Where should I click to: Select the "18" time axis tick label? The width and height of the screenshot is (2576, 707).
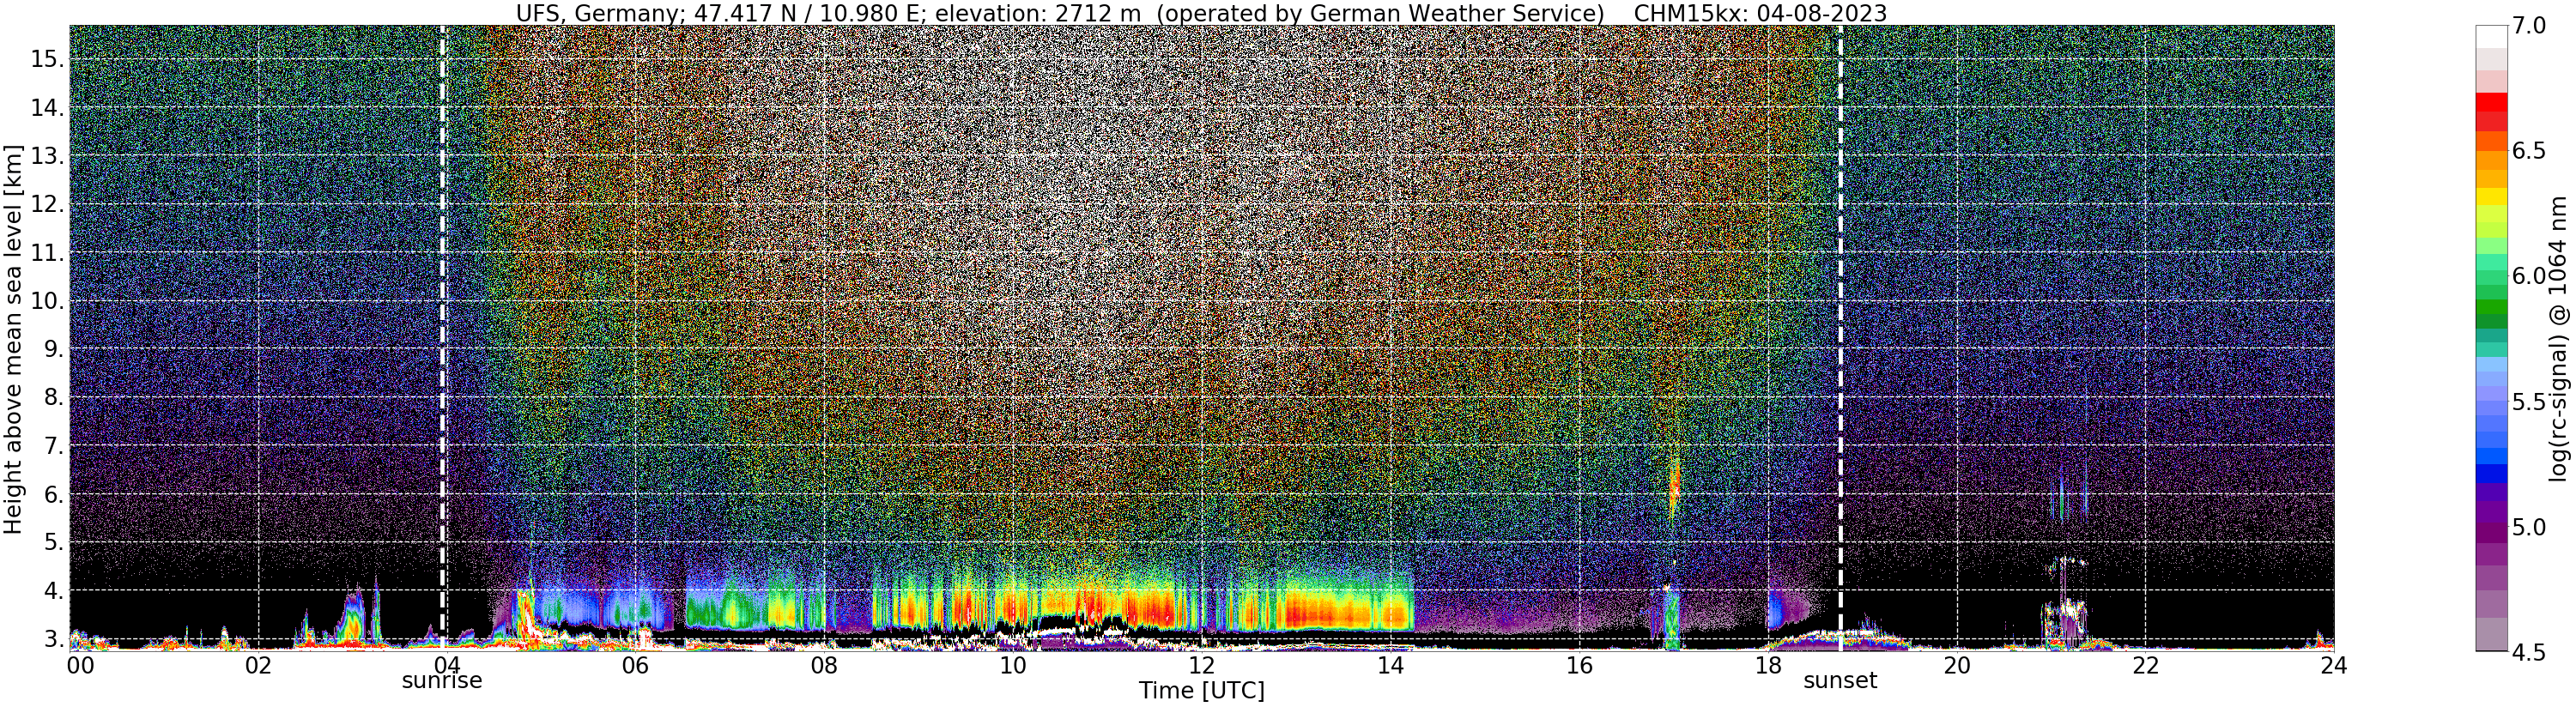pyautogui.click(x=1768, y=665)
